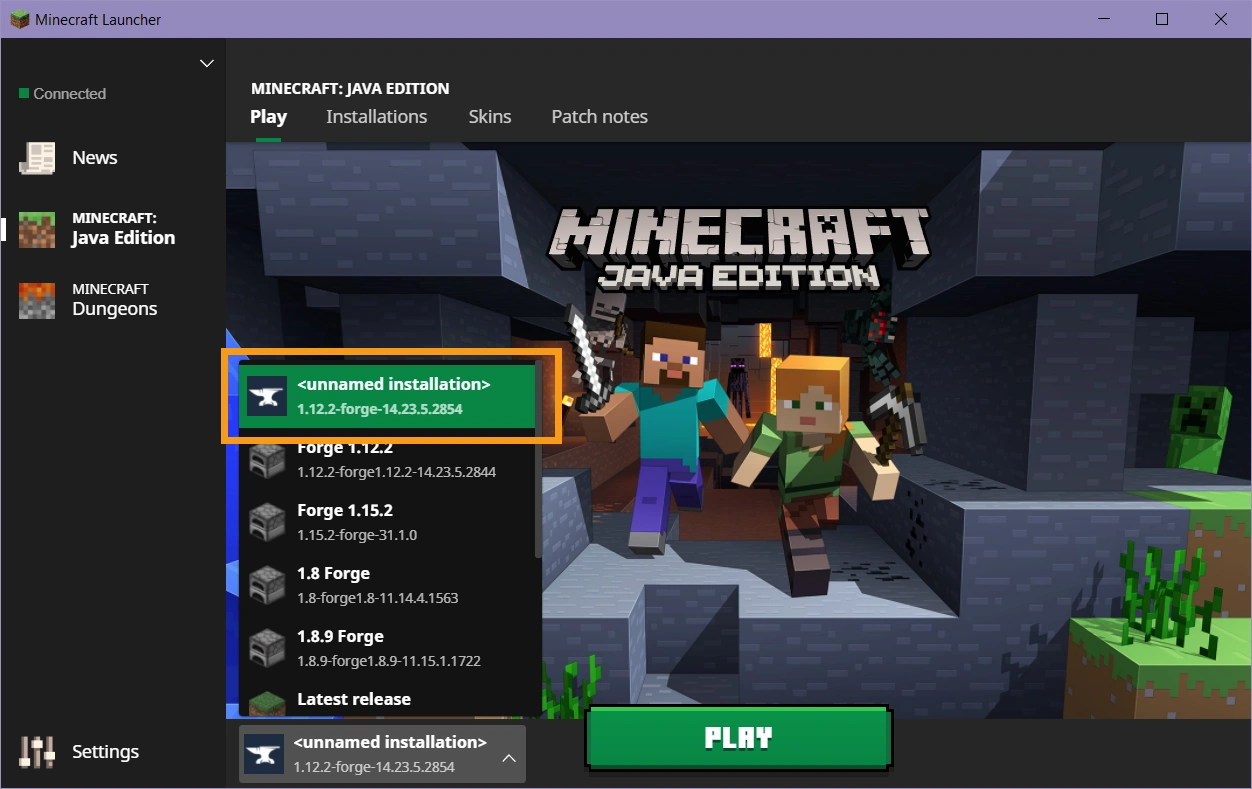Click the furnace icon beside Forge 1.12.2

[x=267, y=459]
